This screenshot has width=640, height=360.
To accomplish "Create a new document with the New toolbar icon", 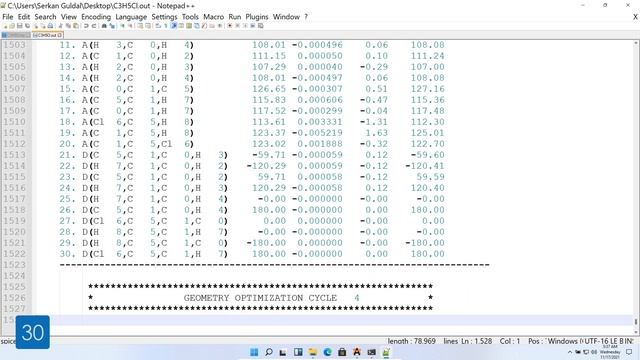I will point(5,26).
